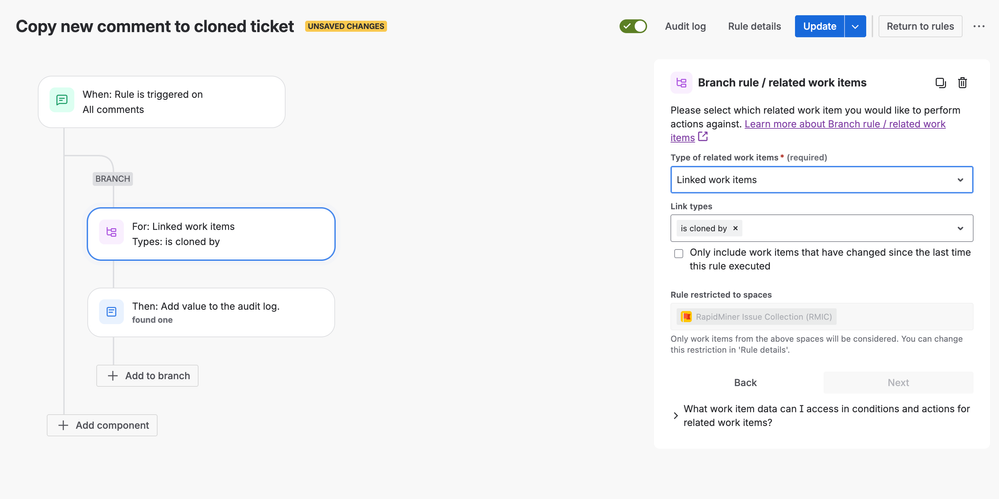Click the branch icon in the flow
The image size is (999, 499).
tap(111, 233)
